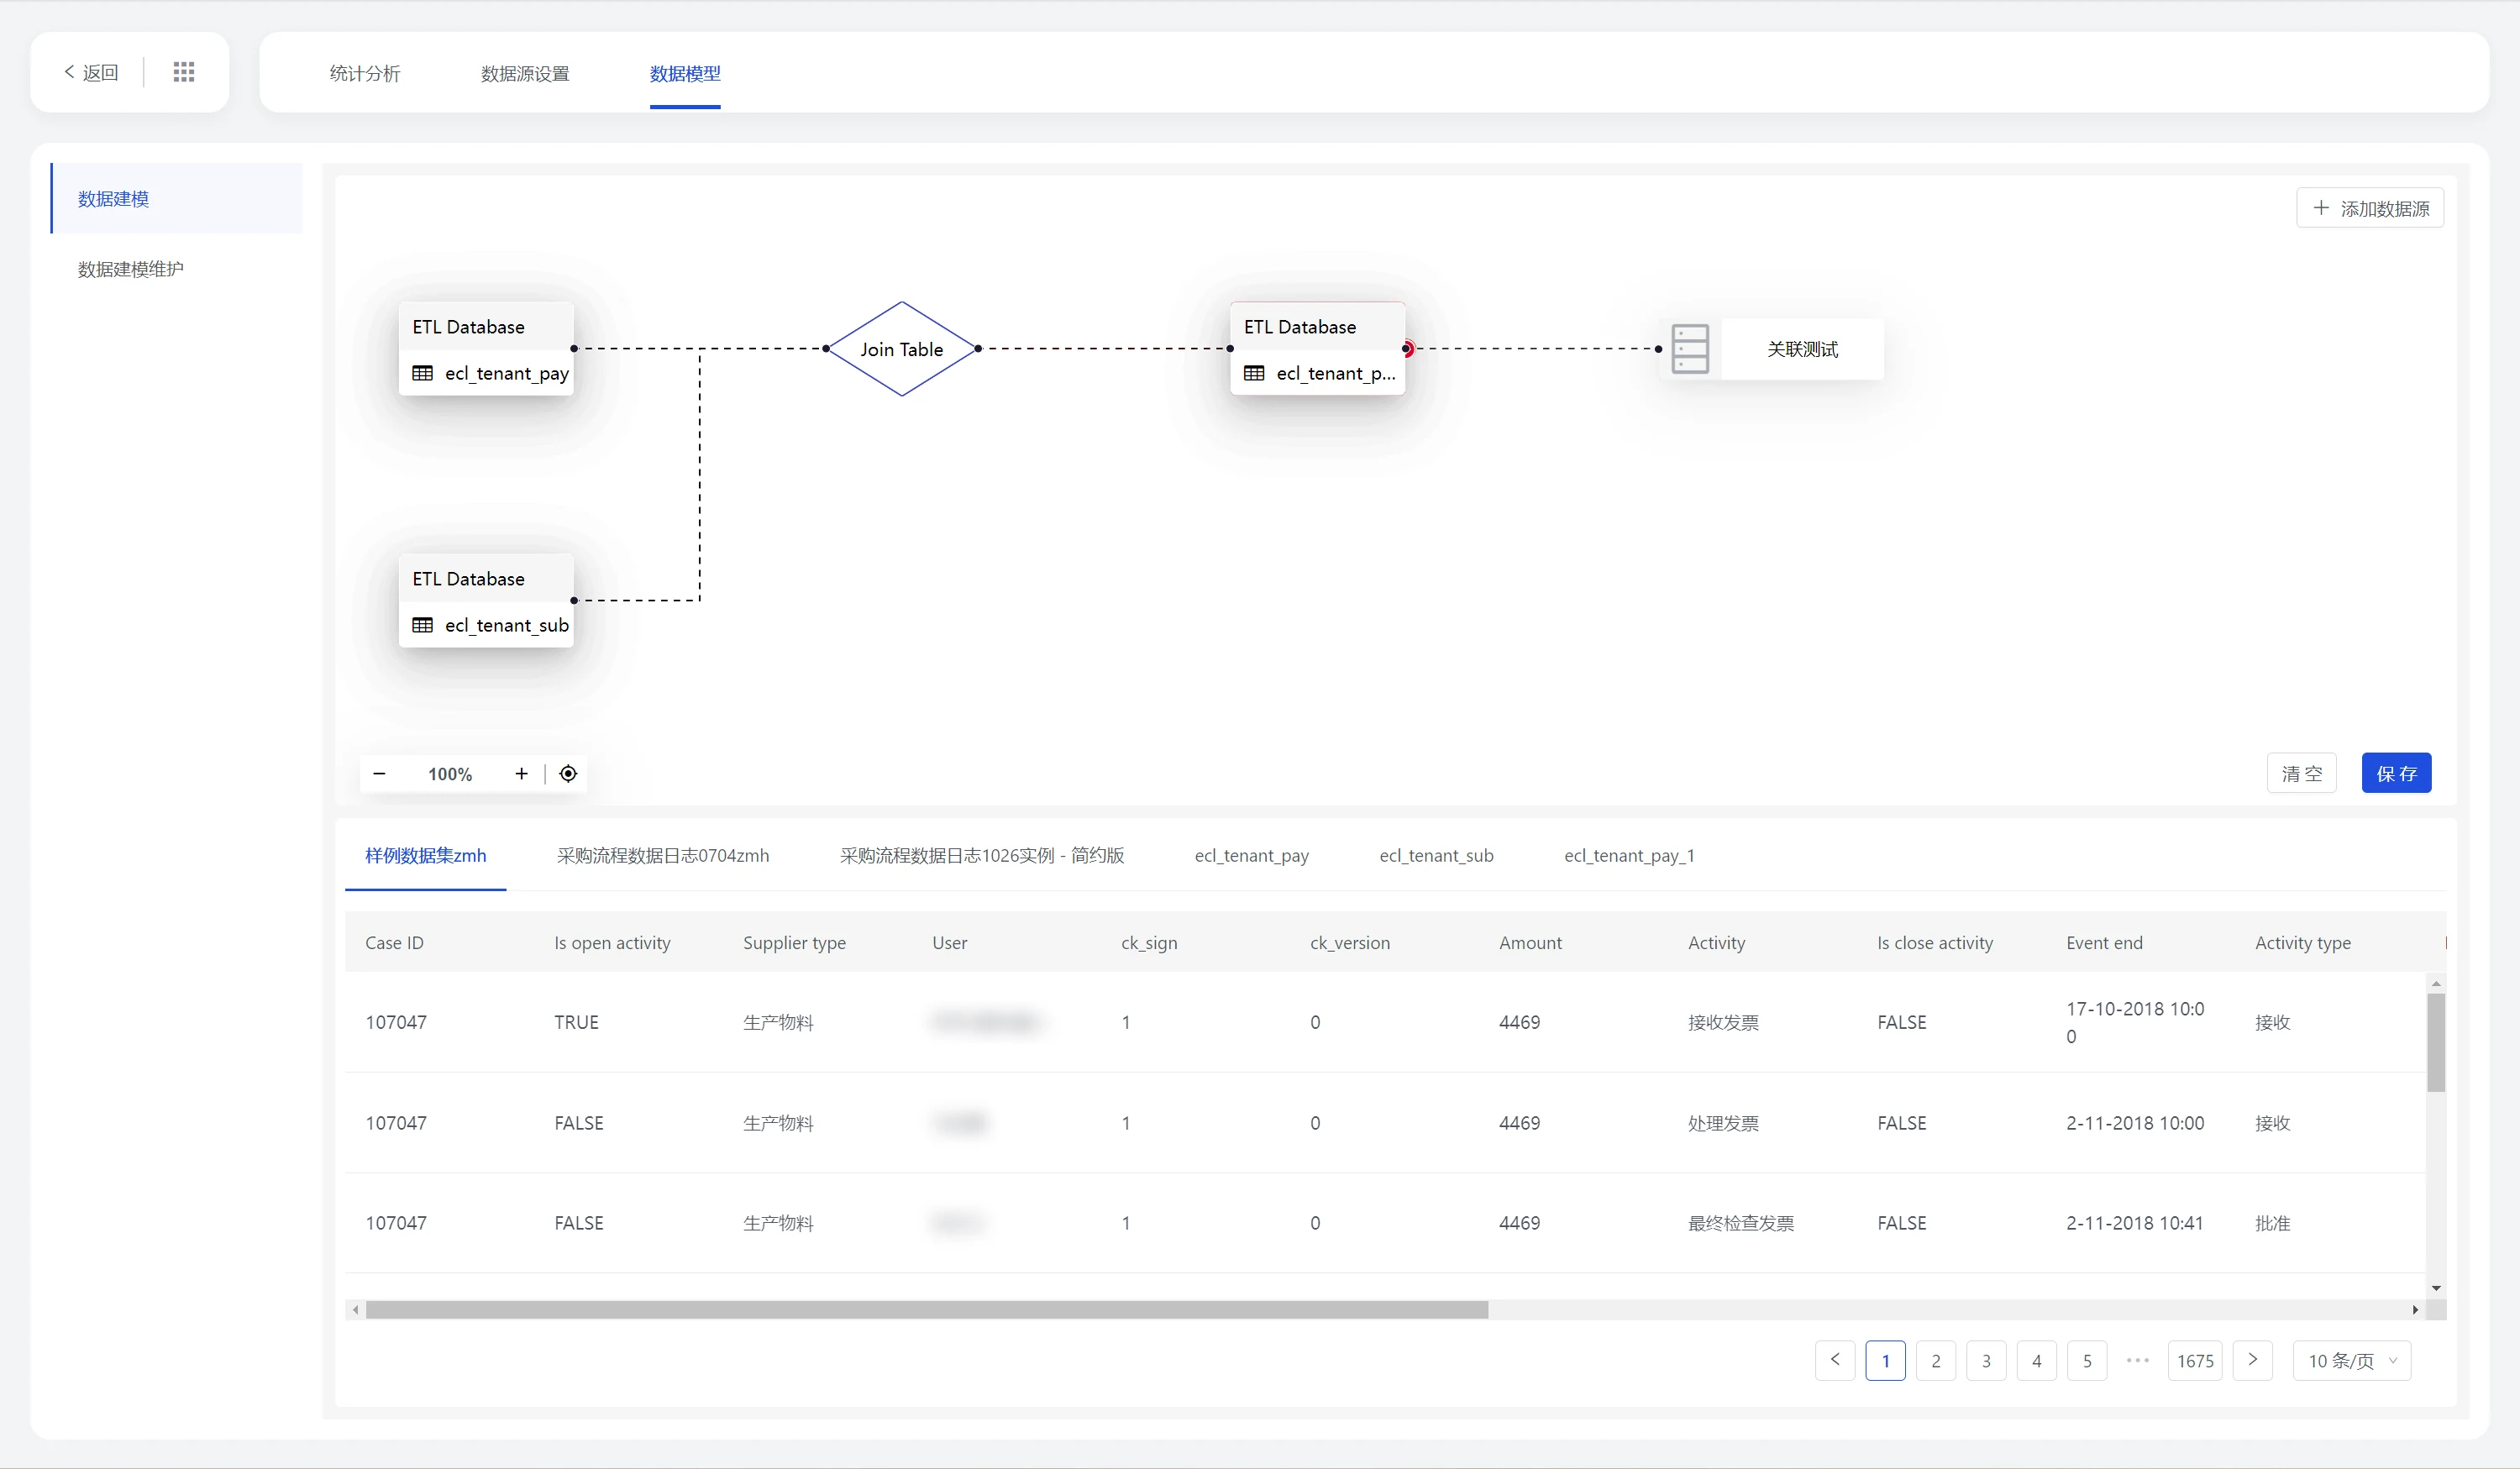2520x1469 pixels.
Task: Click horizontal scrollbar right arrow
Action: click(x=2416, y=1310)
